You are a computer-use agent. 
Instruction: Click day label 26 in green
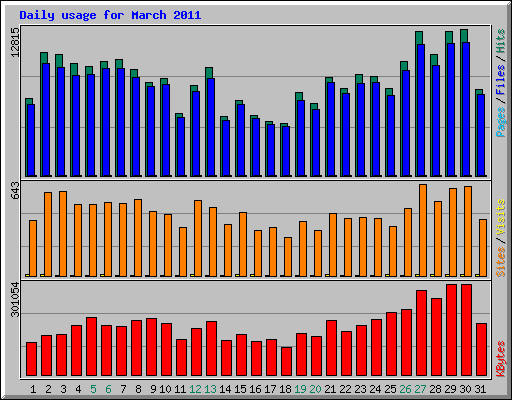[x=405, y=389]
